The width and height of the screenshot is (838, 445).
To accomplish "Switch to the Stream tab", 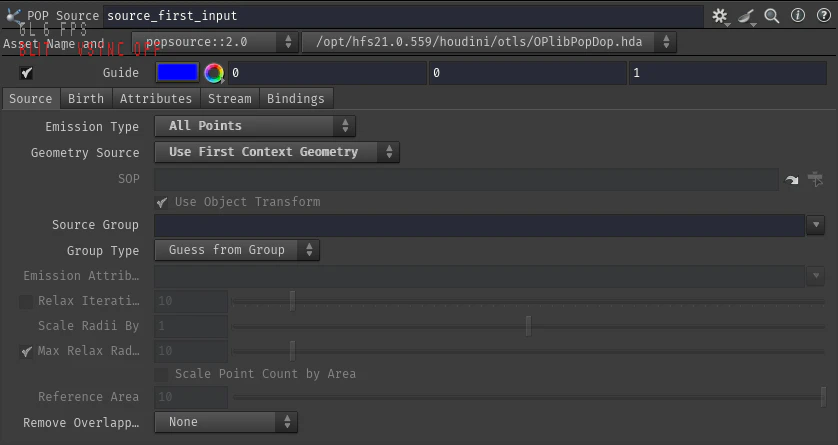I will pos(230,99).
